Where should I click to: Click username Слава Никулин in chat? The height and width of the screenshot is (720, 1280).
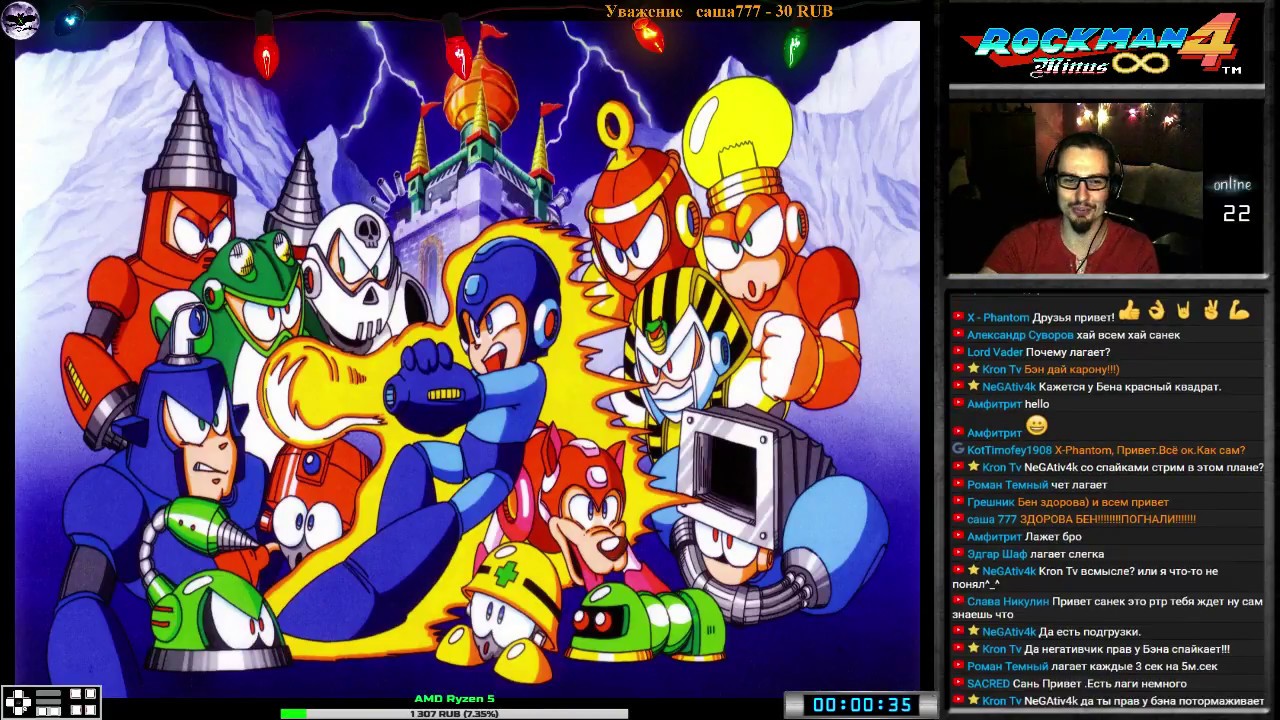[x=1008, y=602]
